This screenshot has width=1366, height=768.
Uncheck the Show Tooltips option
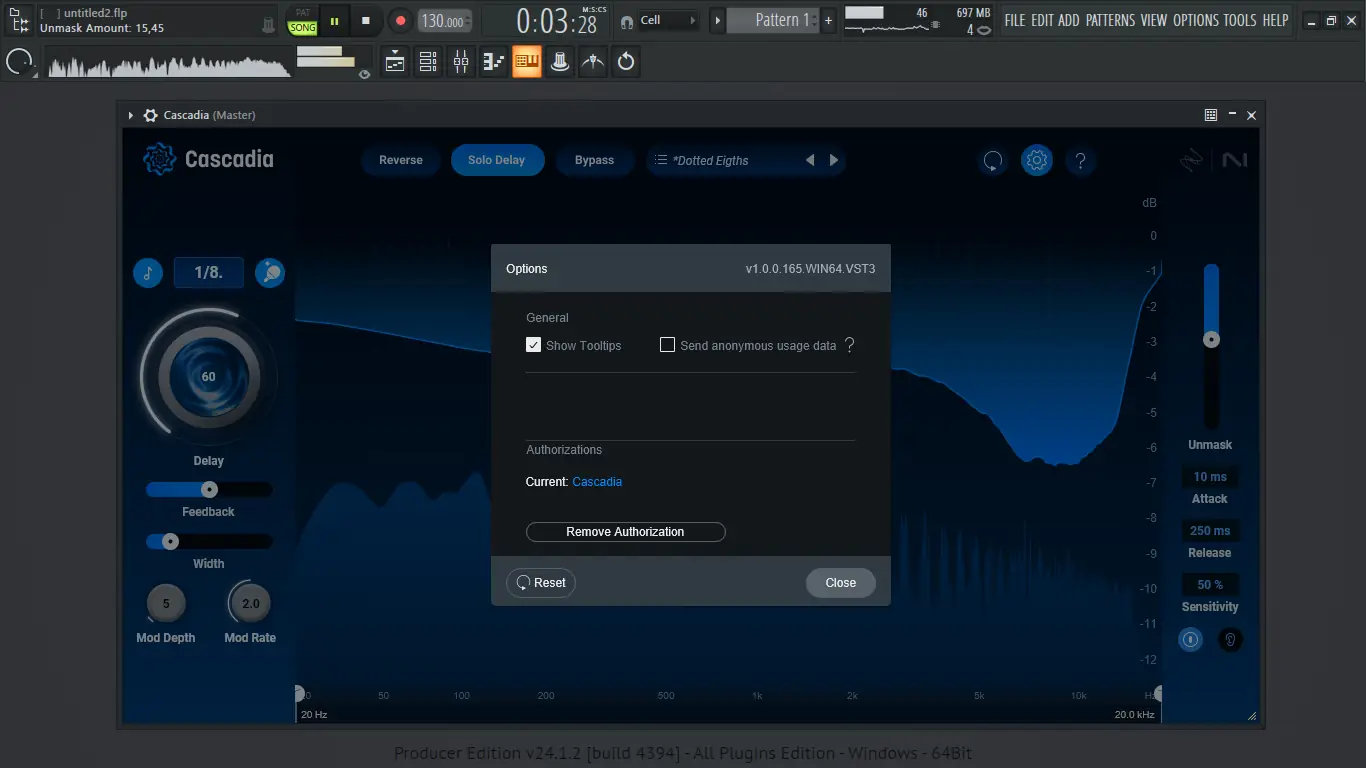[x=533, y=344]
